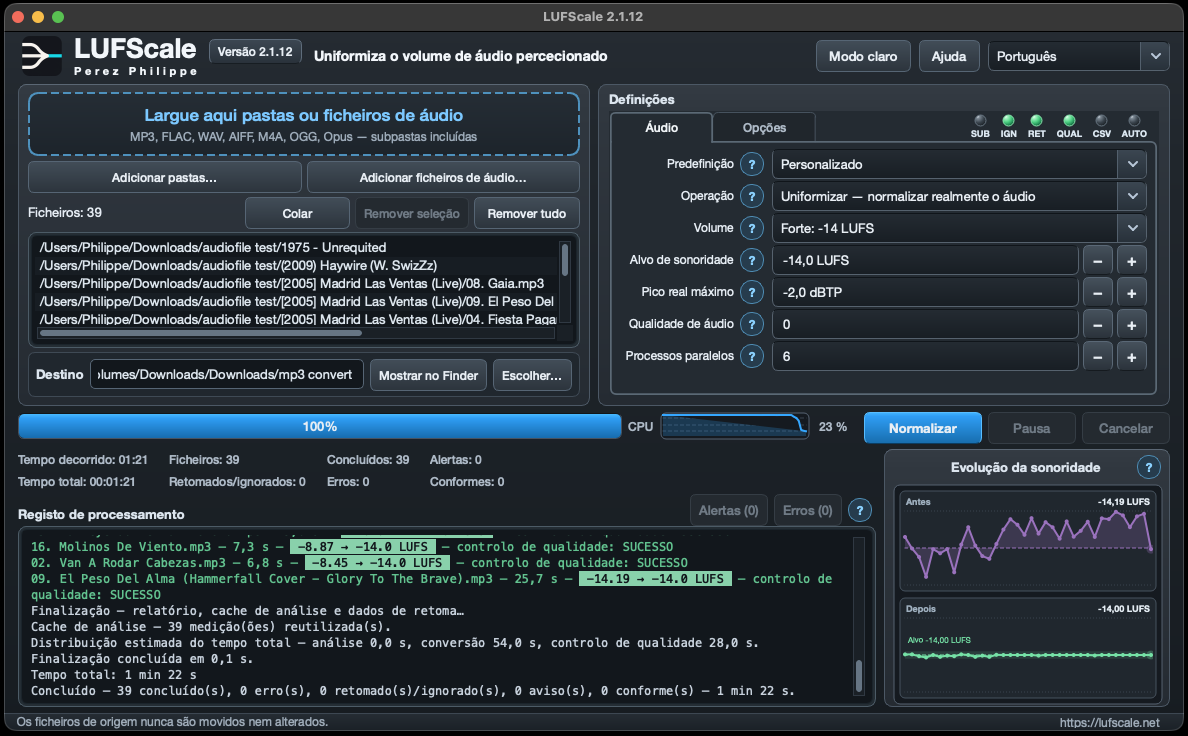Open help for Predefinição setting
This screenshot has height=736, width=1188.
[752, 164]
